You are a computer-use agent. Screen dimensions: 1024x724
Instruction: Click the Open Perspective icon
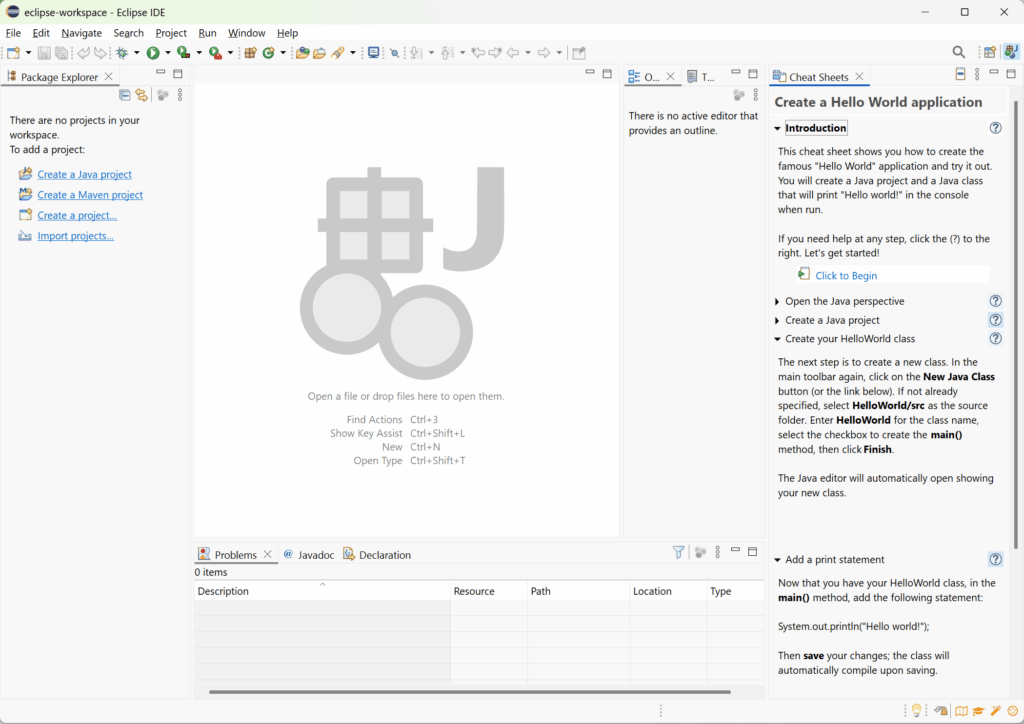(990, 52)
